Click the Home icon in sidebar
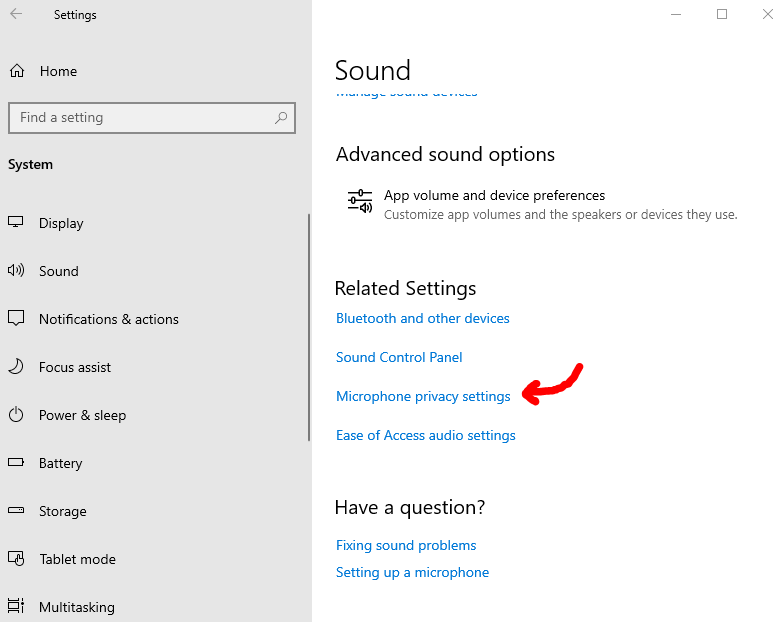Screen dimensions: 776x622 pos(16,71)
